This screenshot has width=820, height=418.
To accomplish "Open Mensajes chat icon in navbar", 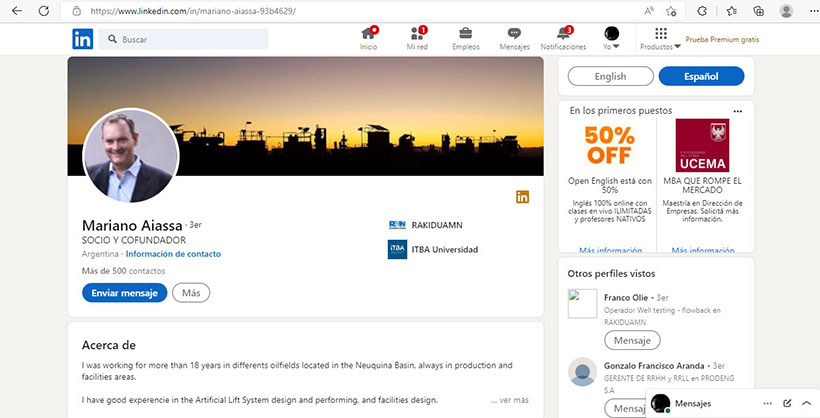I will tap(514, 35).
